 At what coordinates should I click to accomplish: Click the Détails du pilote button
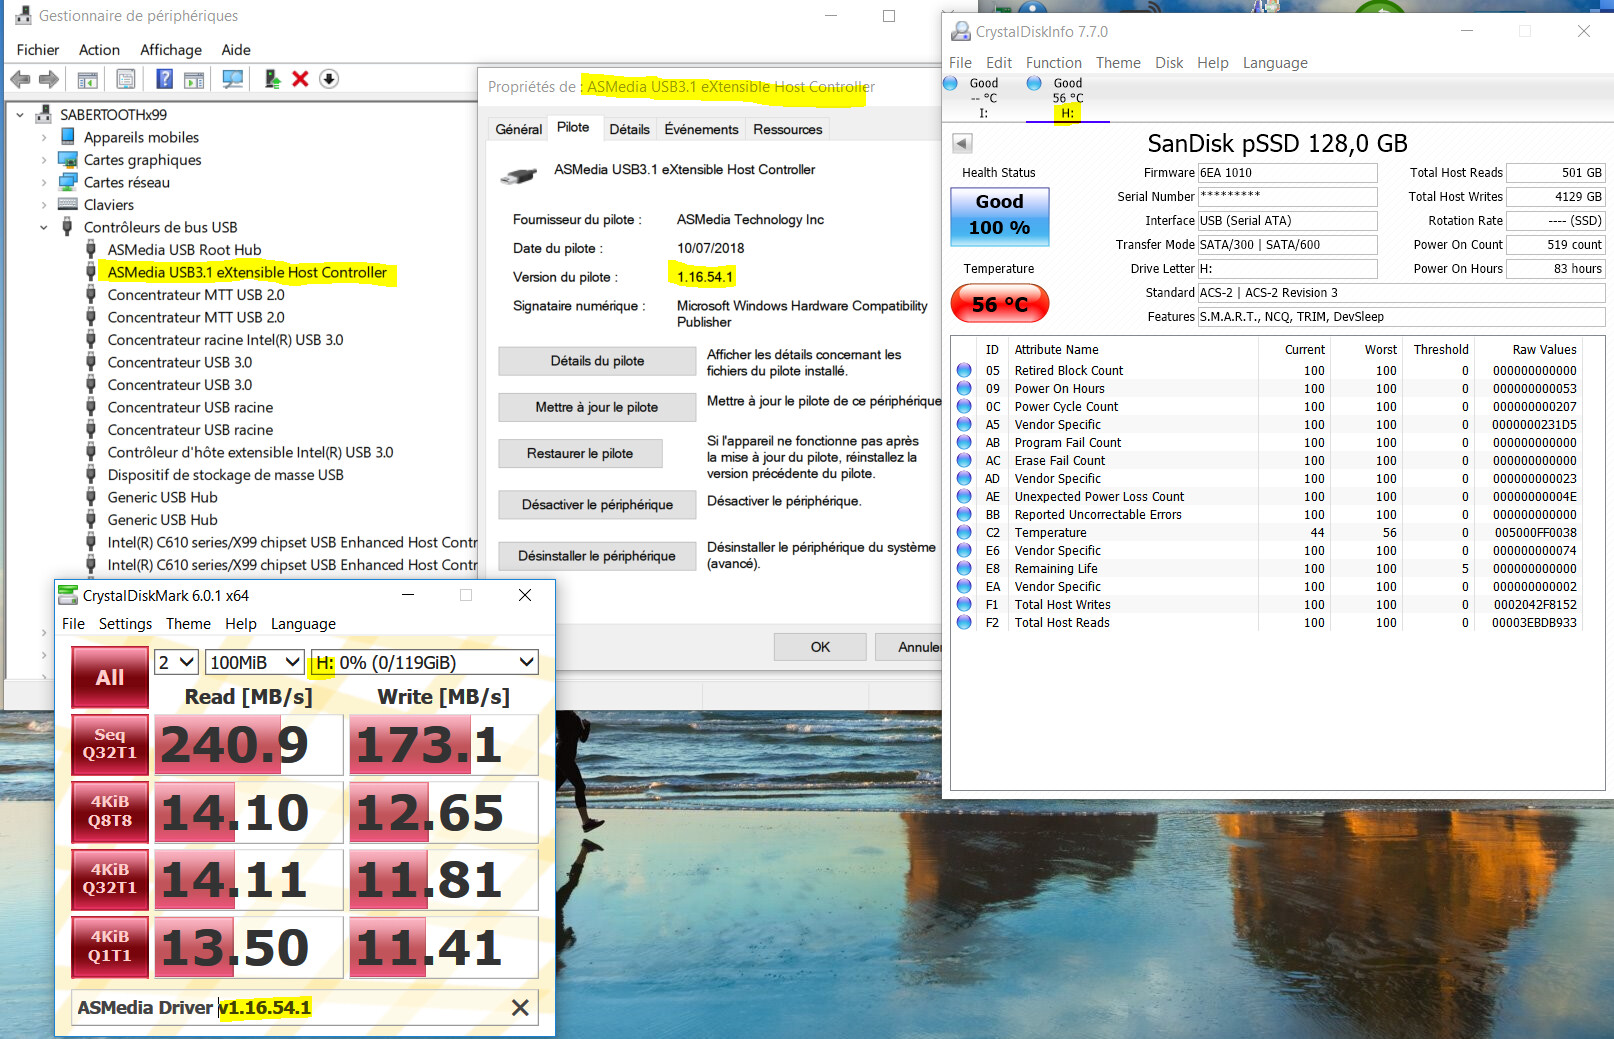(x=597, y=361)
